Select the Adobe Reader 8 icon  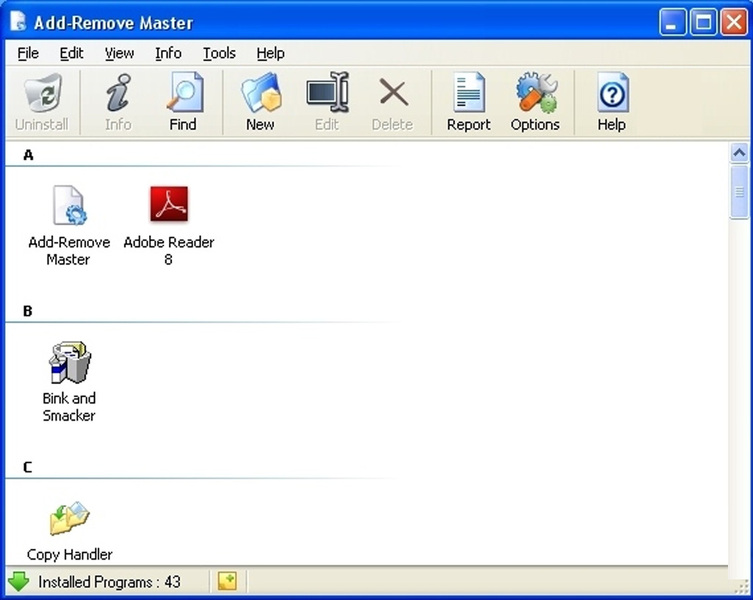pos(169,204)
